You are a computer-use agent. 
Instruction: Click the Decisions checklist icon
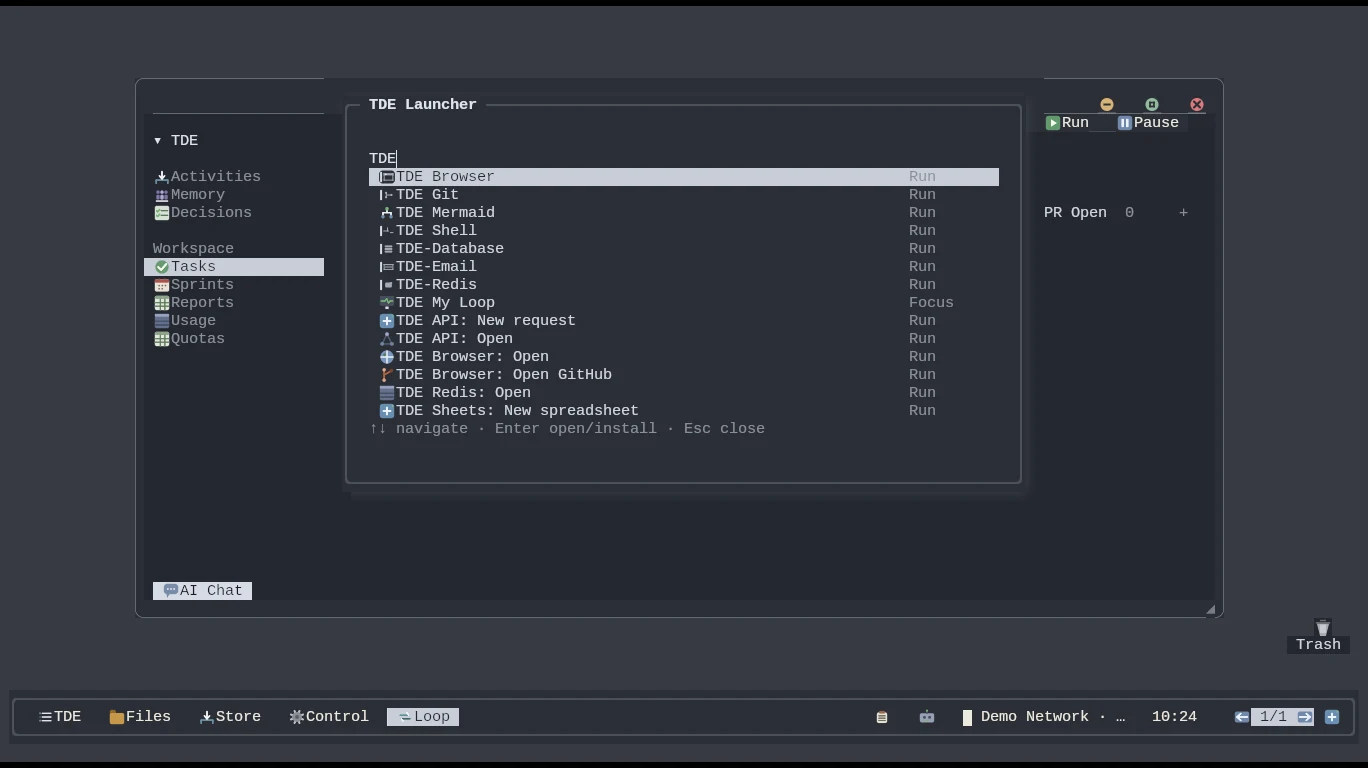tap(162, 213)
